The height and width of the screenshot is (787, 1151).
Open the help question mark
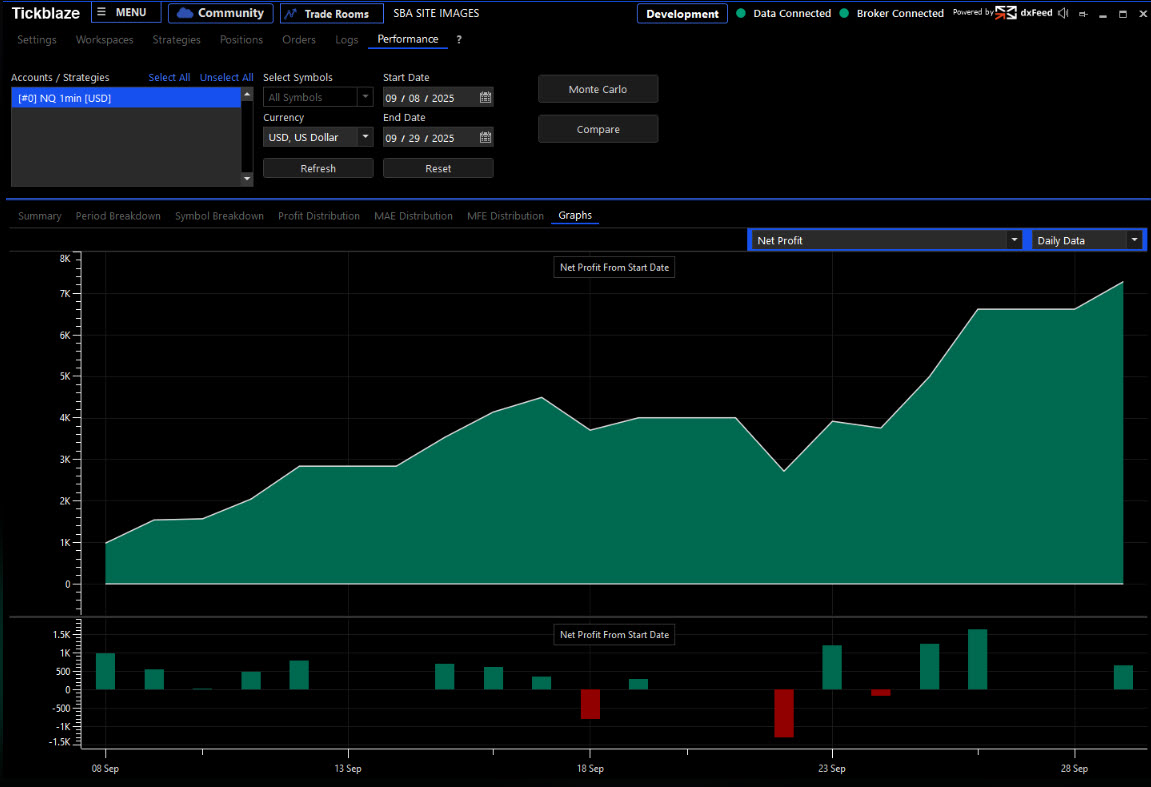pyautogui.click(x=459, y=40)
